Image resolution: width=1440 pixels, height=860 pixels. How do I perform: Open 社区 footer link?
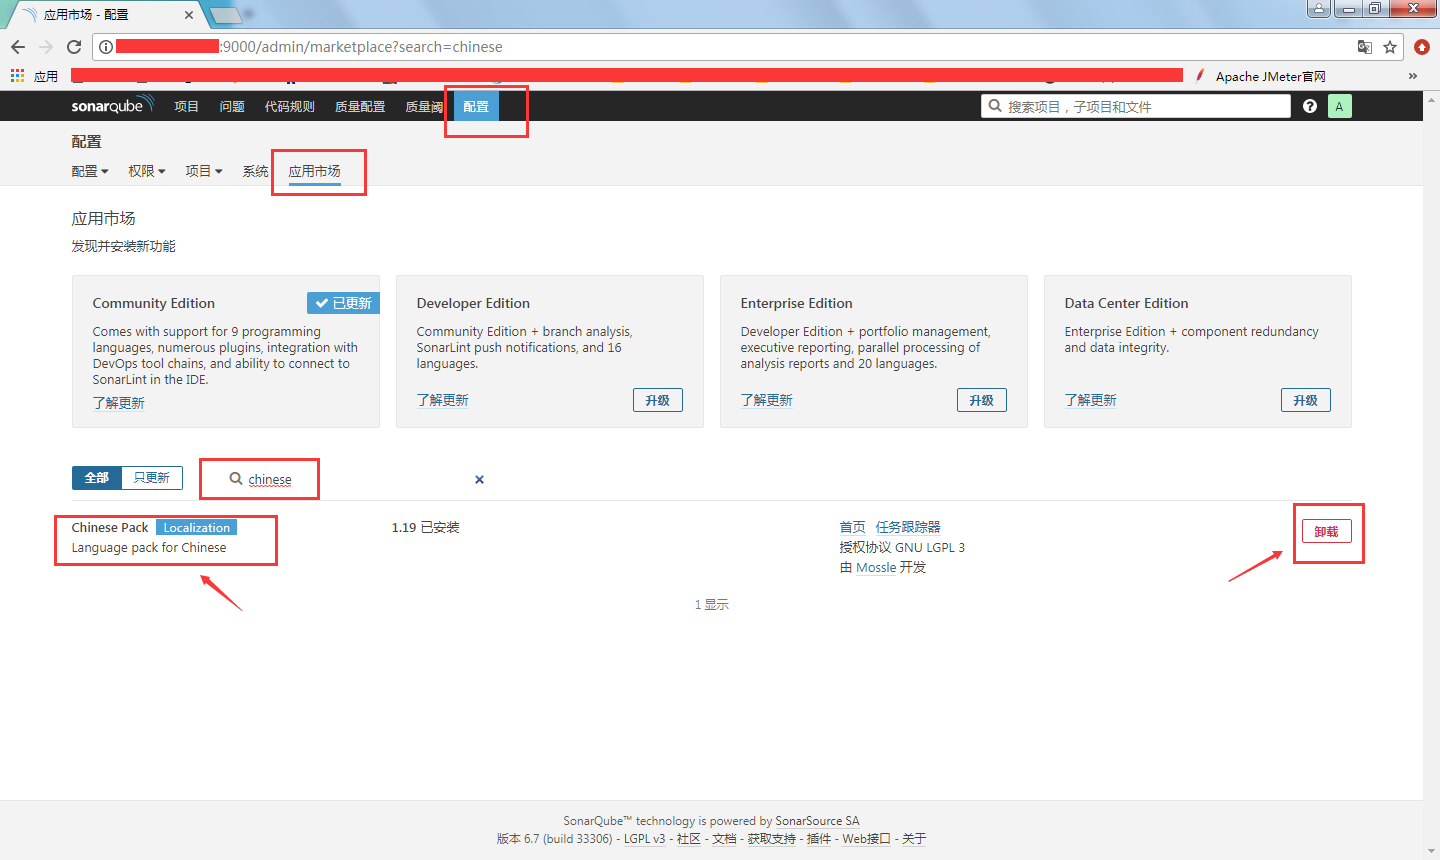(x=689, y=839)
